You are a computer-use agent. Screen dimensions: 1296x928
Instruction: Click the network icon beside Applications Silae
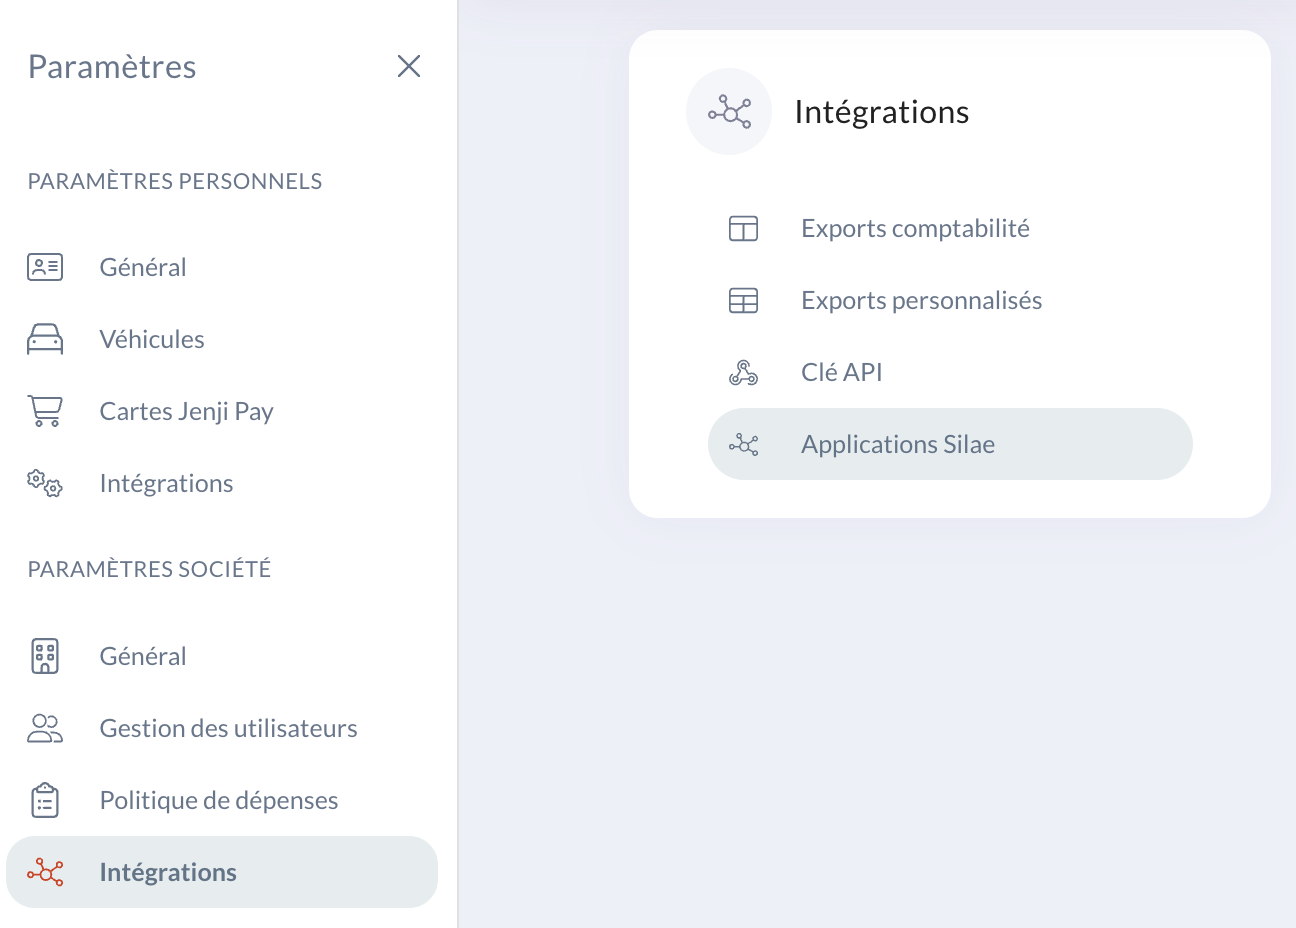click(x=743, y=444)
